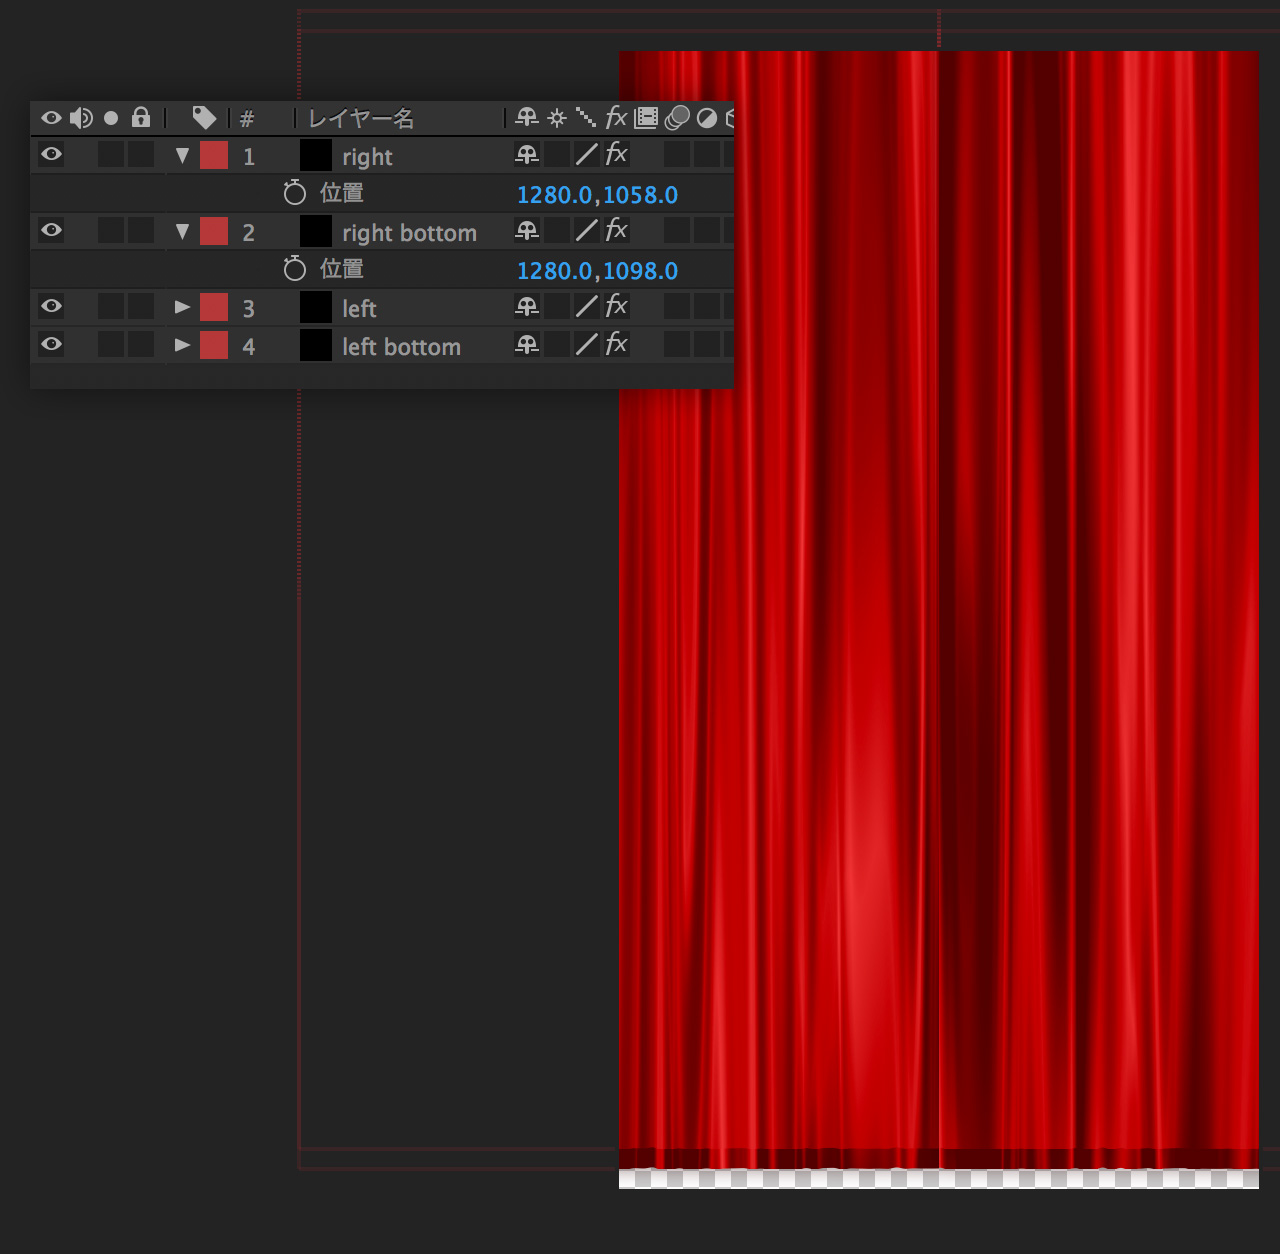Image resolution: width=1280 pixels, height=1254 pixels.
Task: Toggle visibility of the right bottom layer
Action: pos(51,231)
